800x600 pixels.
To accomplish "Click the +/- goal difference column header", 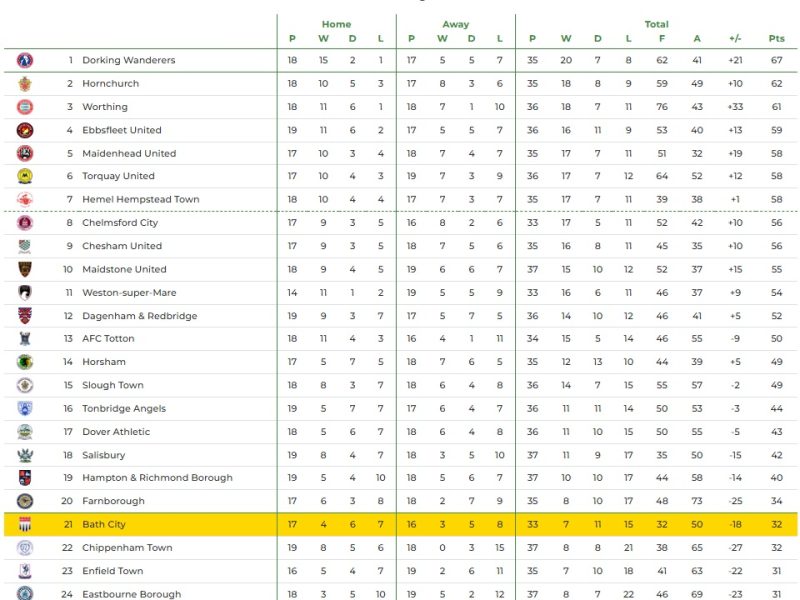I will click(x=735, y=39).
